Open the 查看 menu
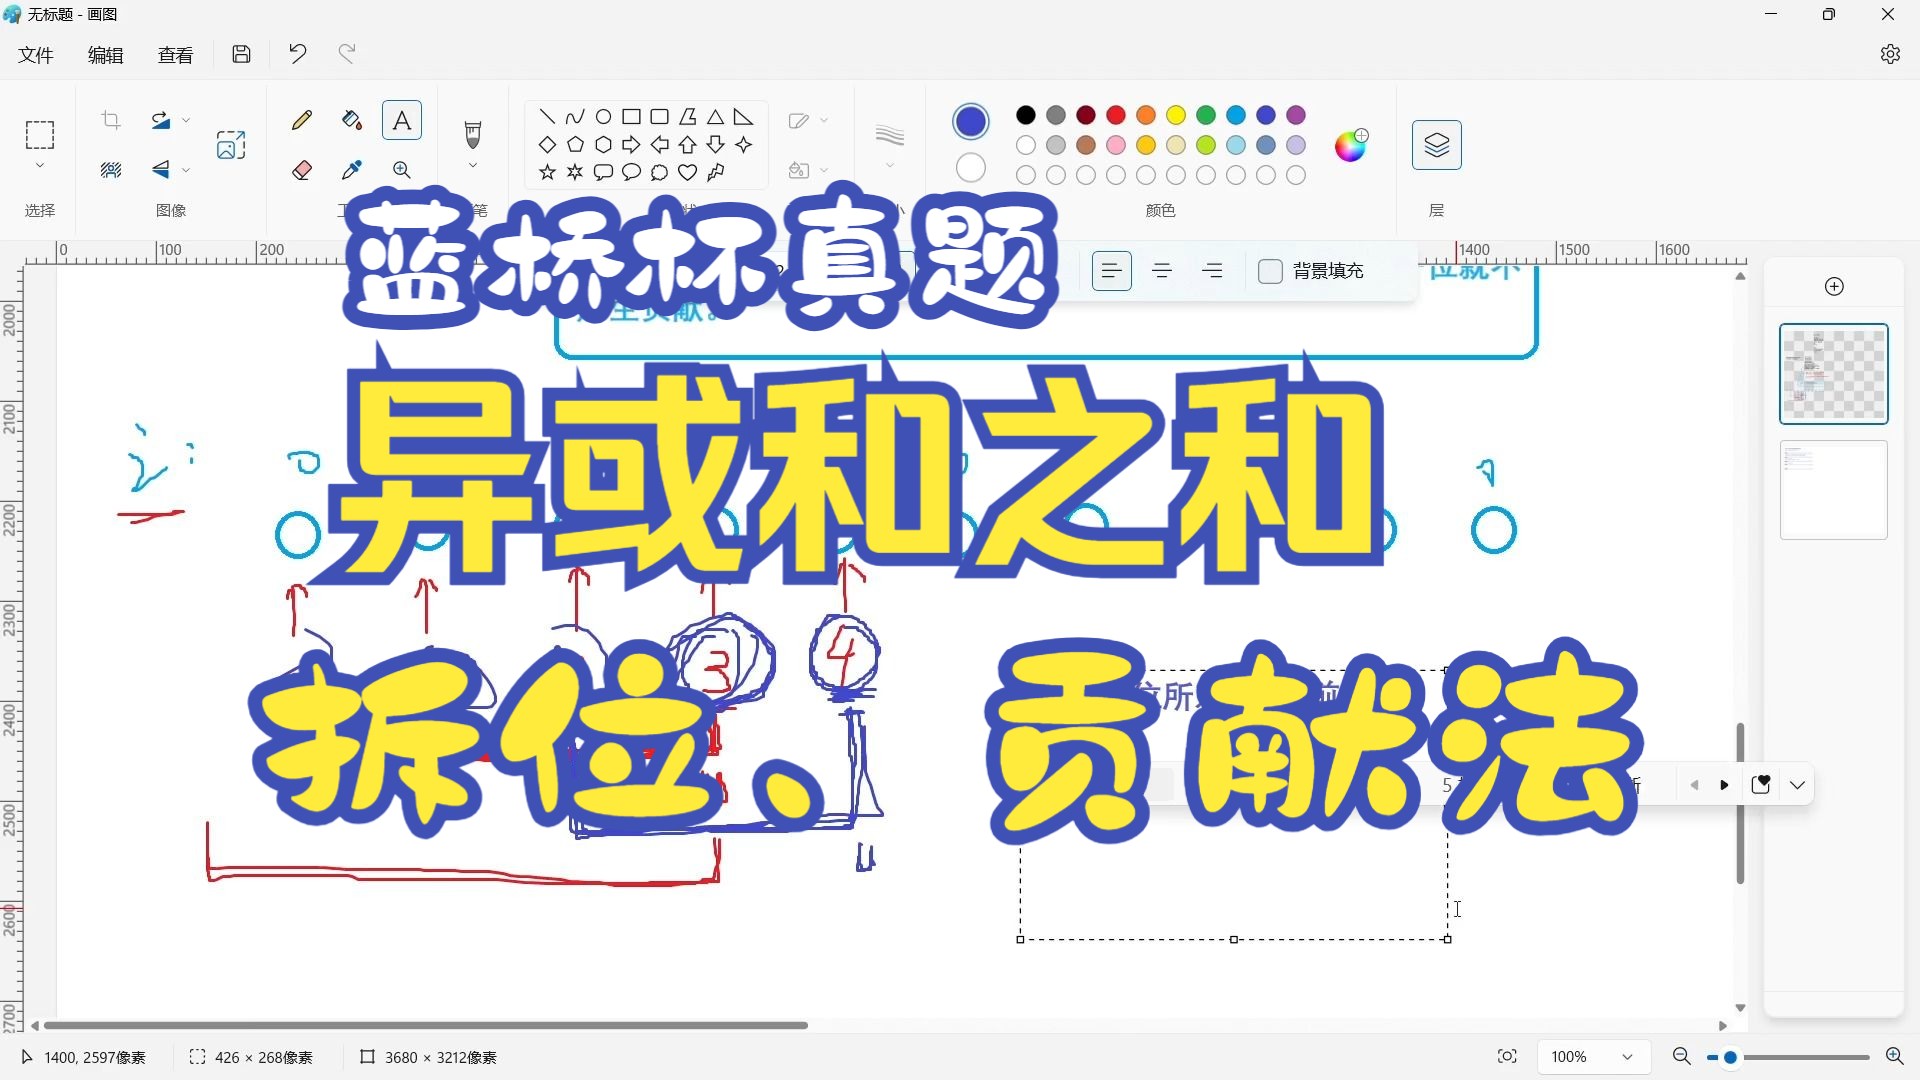 pos(175,55)
